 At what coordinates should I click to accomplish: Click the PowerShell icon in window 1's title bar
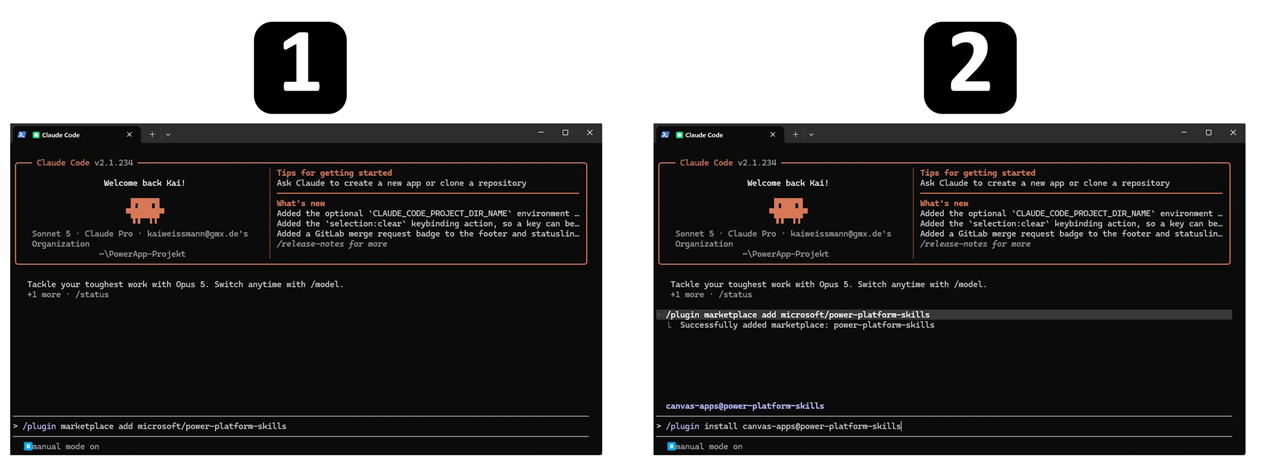click(21, 134)
